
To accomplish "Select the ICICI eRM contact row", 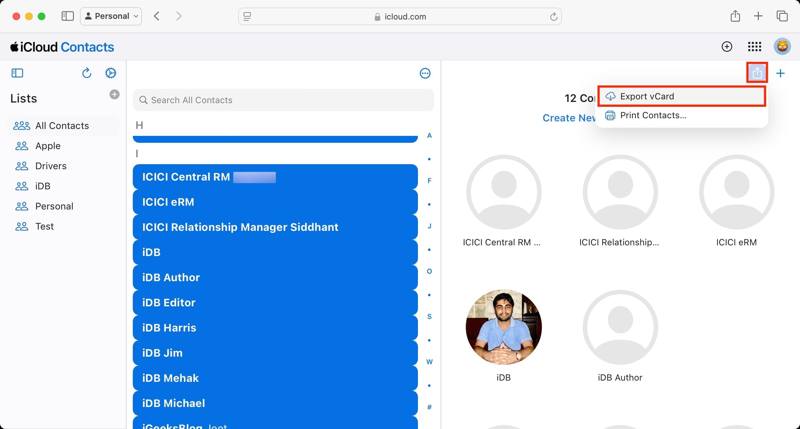I will point(276,202).
